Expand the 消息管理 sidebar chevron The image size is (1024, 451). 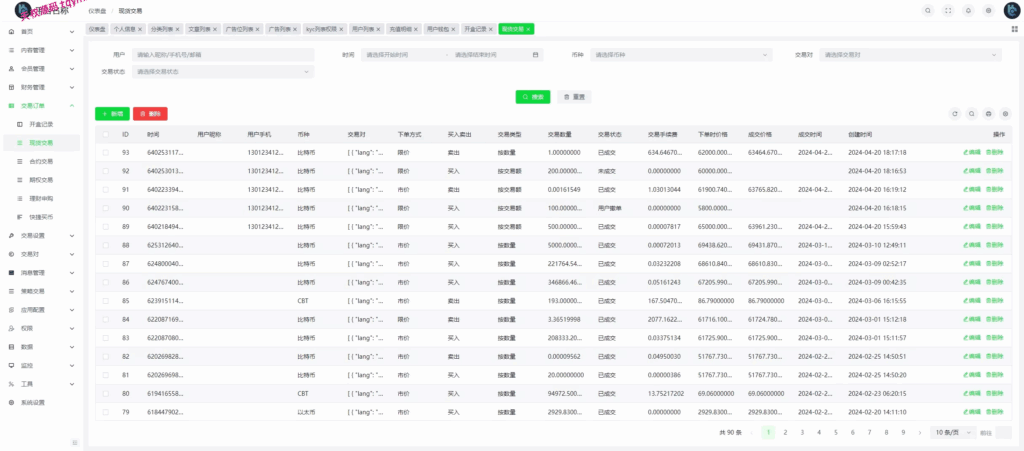click(72, 273)
